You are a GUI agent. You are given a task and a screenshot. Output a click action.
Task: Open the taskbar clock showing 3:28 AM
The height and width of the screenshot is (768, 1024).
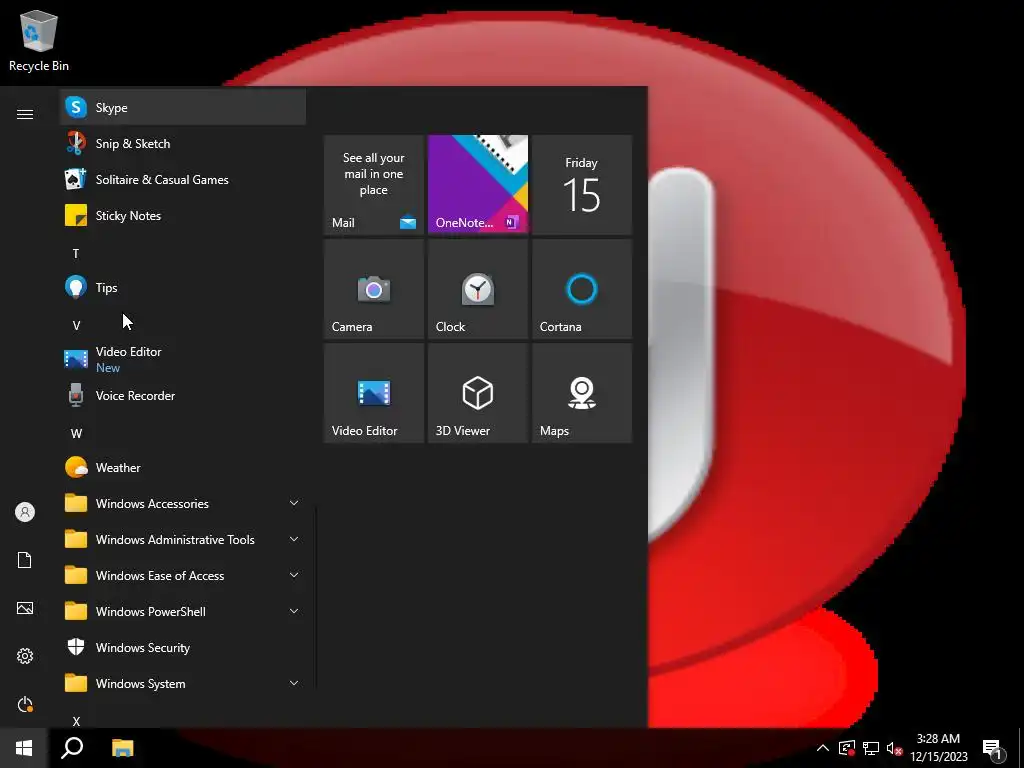coord(938,748)
